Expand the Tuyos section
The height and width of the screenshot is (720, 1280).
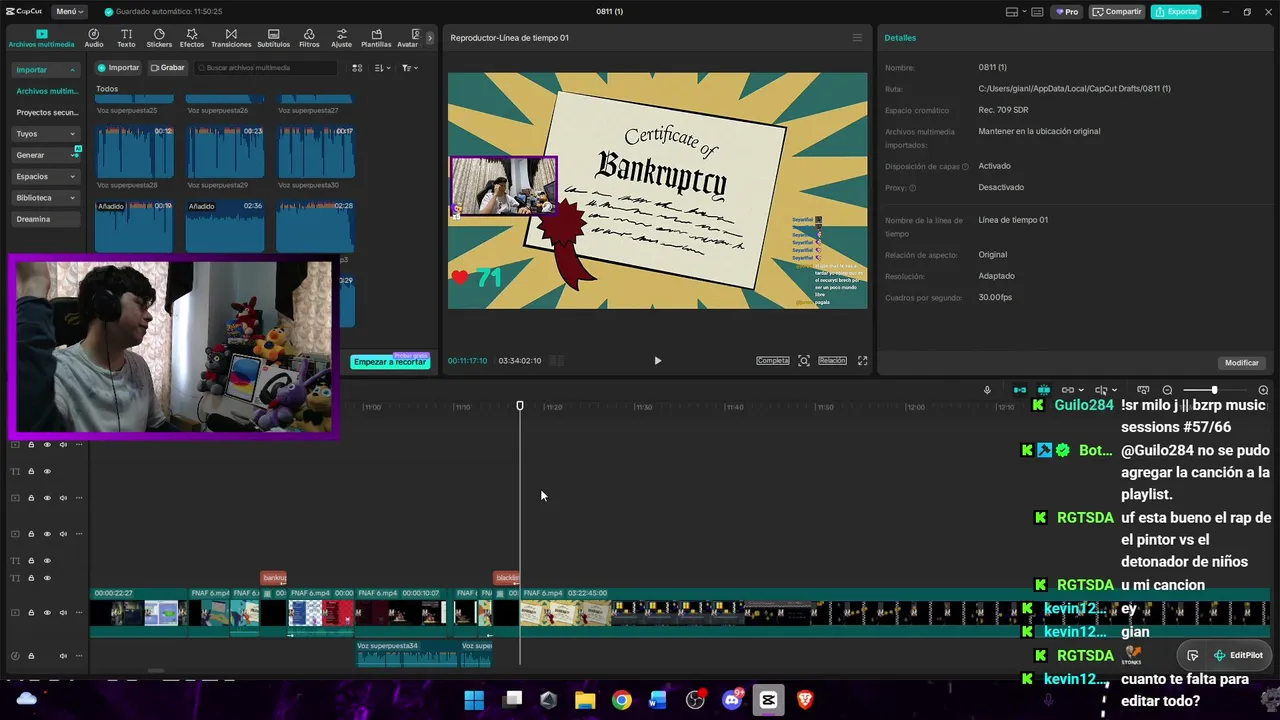pos(46,134)
